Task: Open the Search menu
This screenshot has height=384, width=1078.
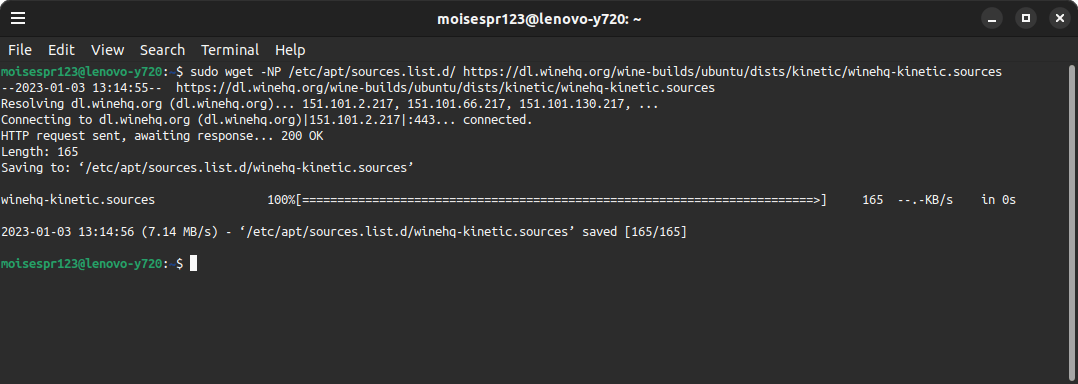Action: (162, 50)
